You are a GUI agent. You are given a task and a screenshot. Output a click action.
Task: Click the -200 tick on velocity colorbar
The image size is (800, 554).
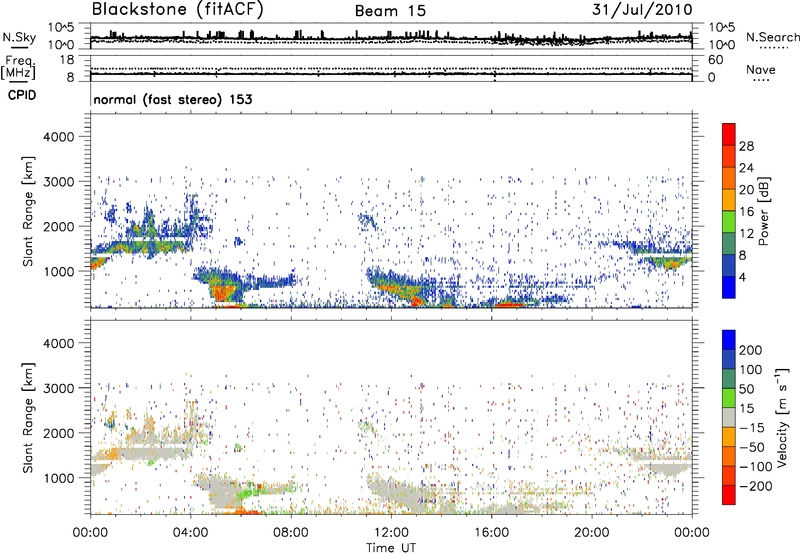click(755, 486)
